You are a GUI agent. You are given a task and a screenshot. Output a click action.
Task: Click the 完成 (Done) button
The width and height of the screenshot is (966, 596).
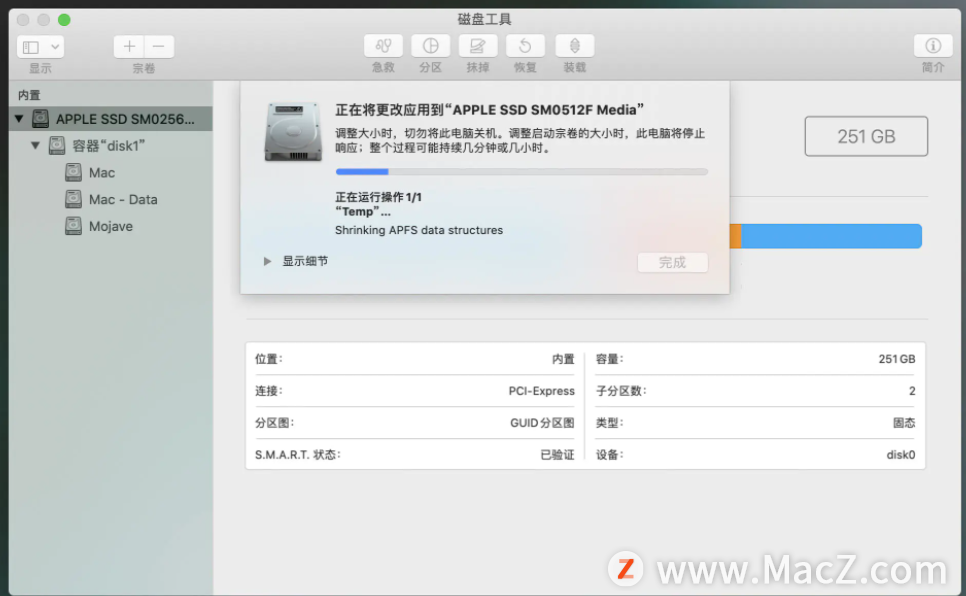coord(672,263)
